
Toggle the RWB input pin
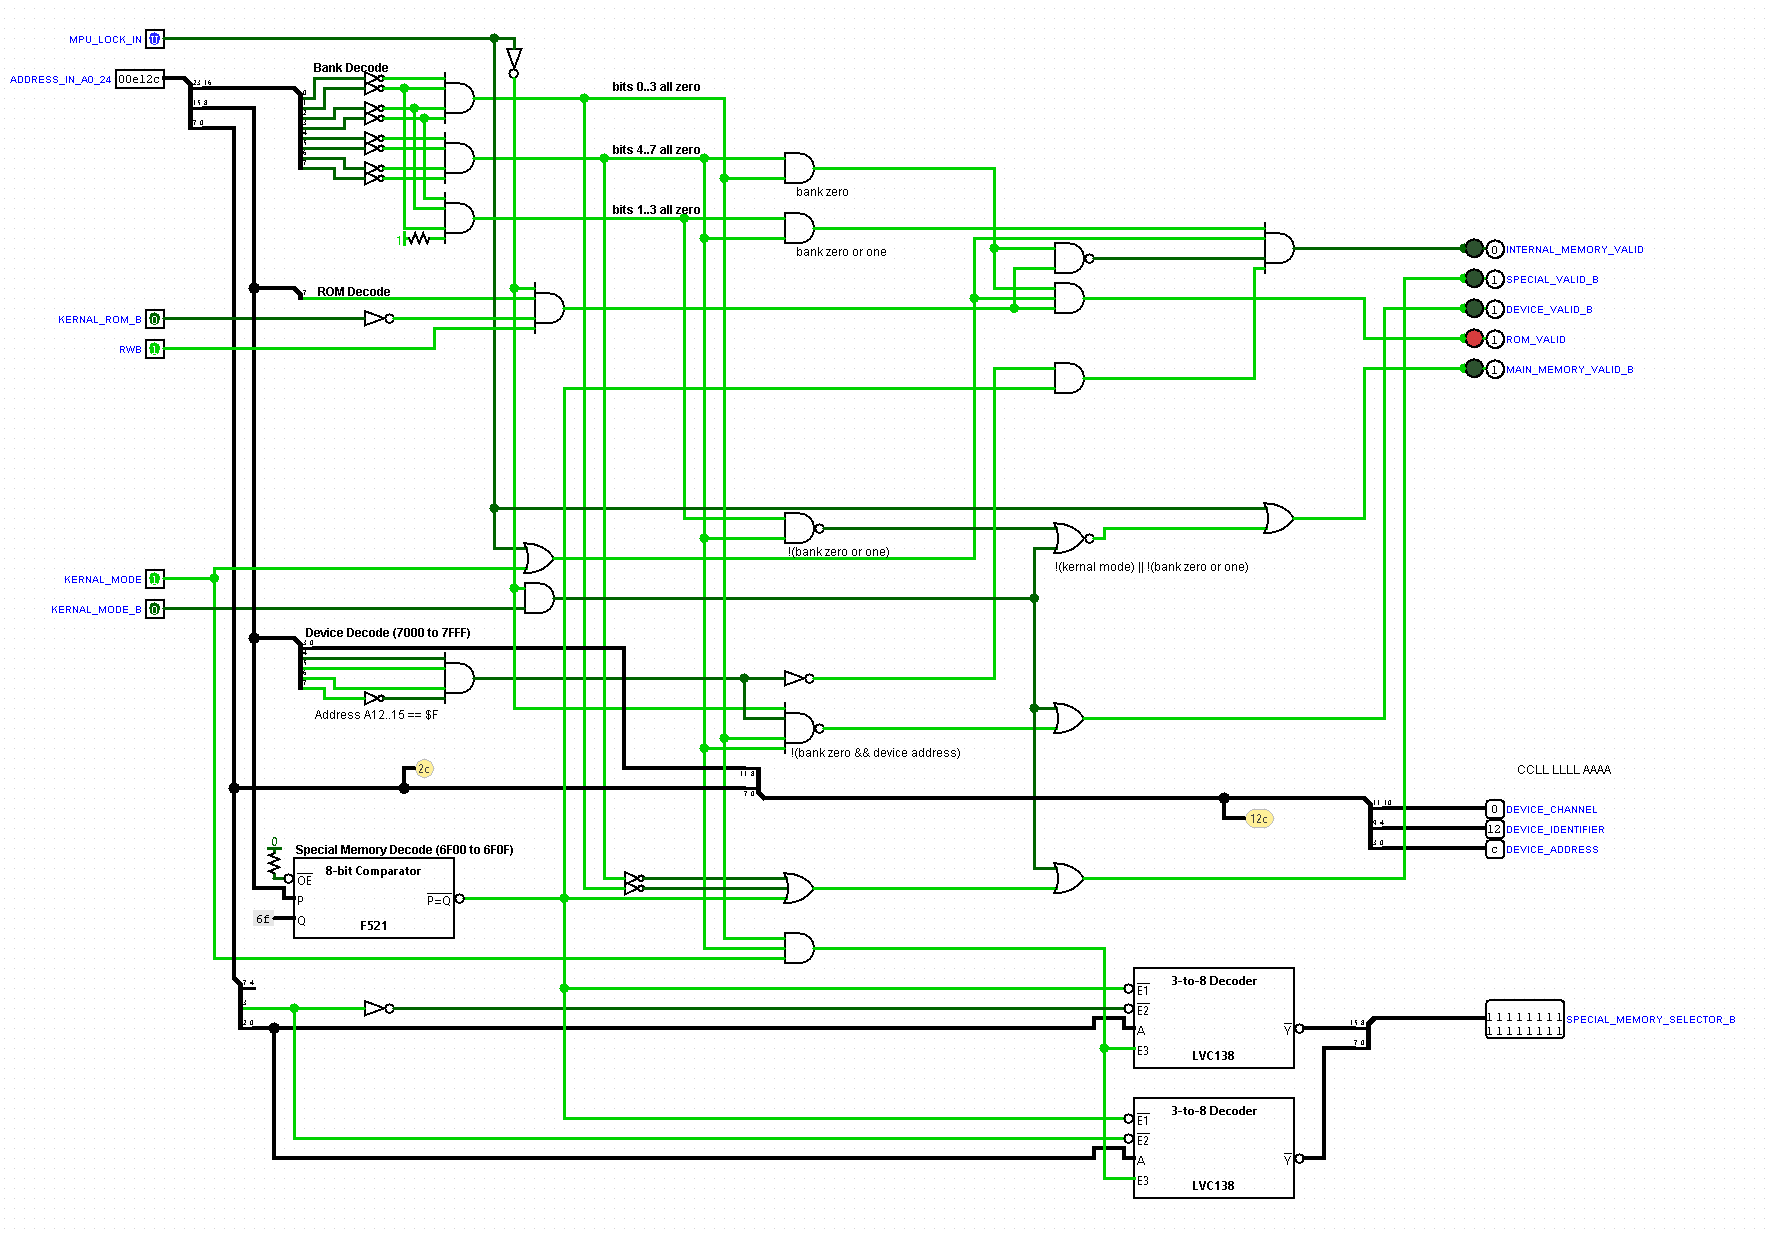154,349
